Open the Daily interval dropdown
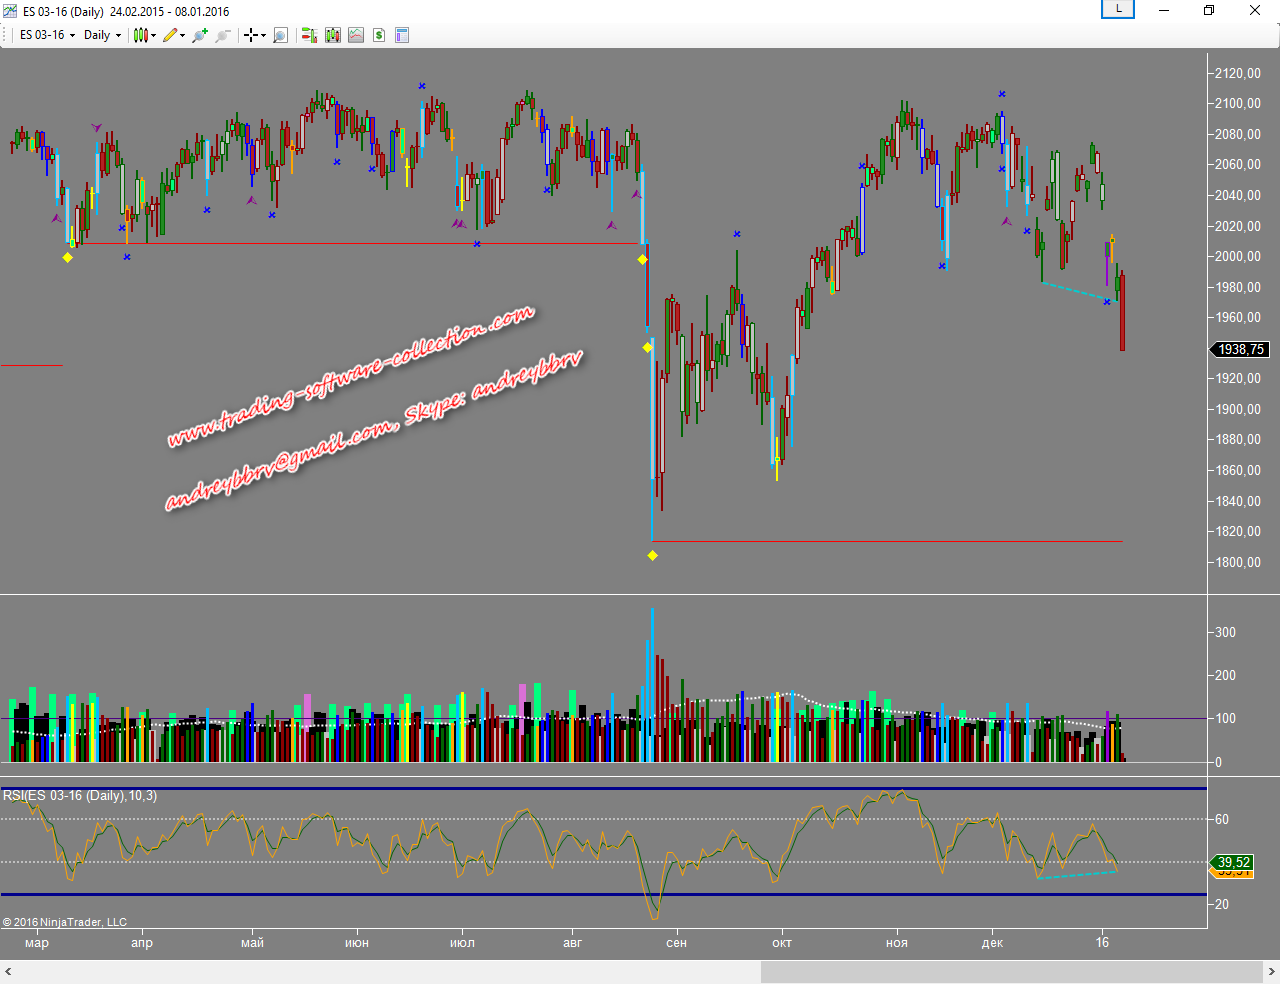The image size is (1280, 984). point(102,35)
